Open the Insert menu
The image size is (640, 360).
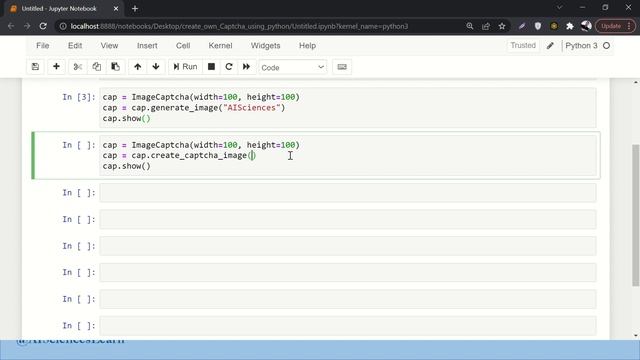tap(147, 46)
